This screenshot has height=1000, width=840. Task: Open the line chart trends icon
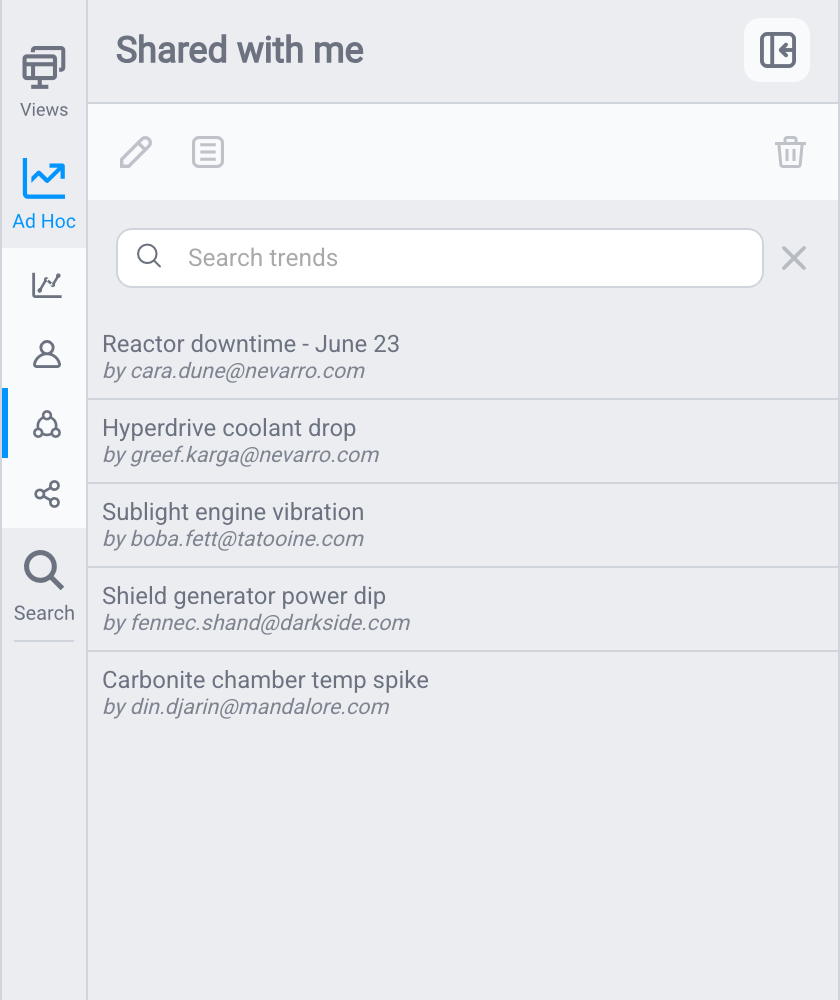pos(47,284)
